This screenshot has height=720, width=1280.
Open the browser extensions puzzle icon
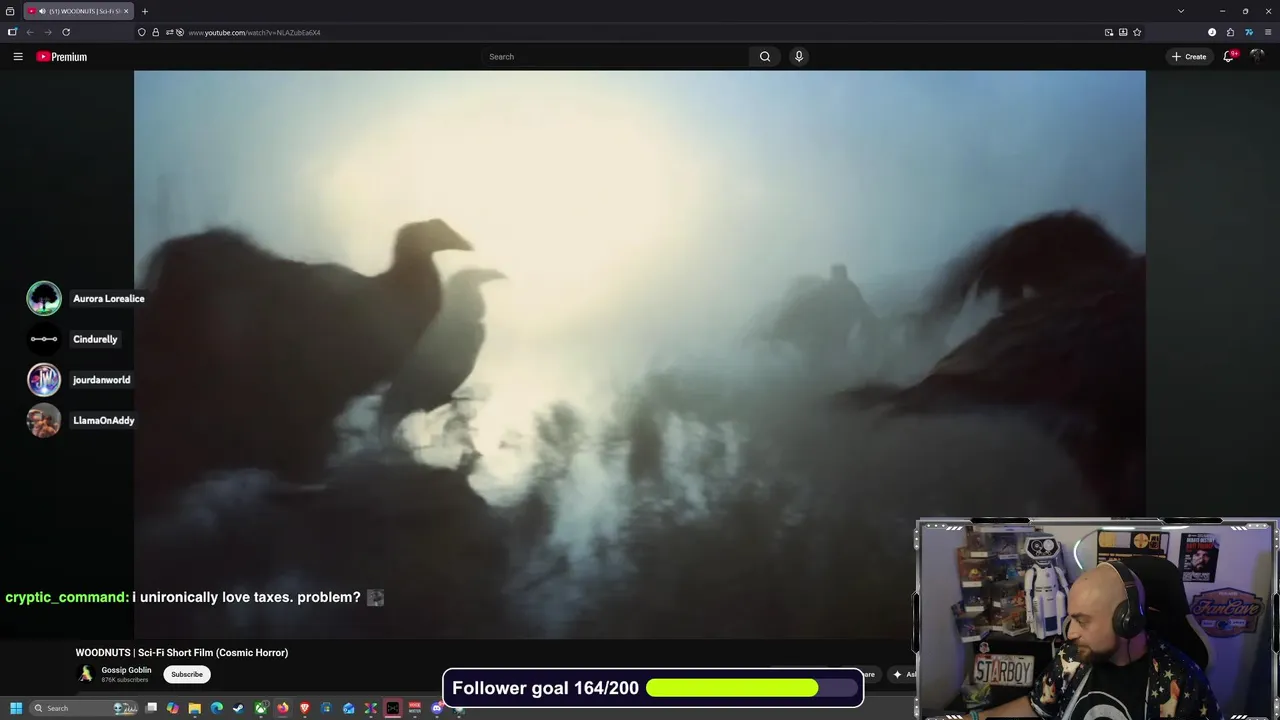point(1230,32)
